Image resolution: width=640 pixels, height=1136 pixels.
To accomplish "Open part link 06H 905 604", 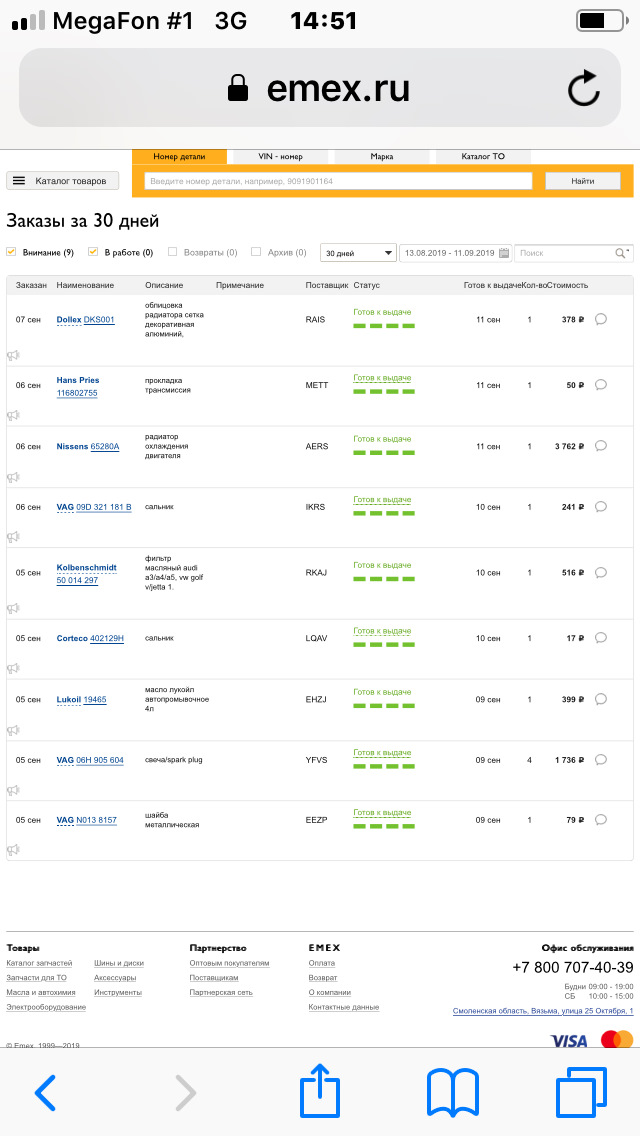I will tap(100, 760).
